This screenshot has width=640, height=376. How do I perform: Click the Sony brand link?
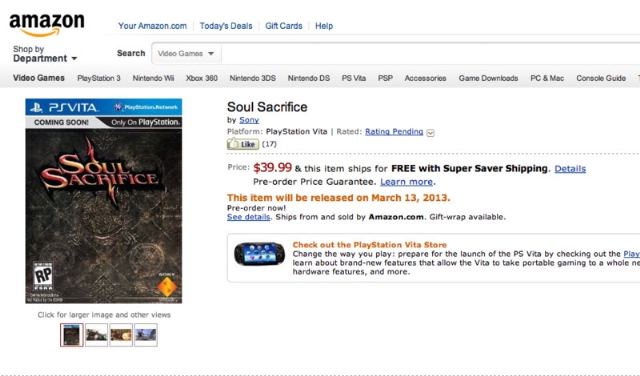tap(249, 120)
